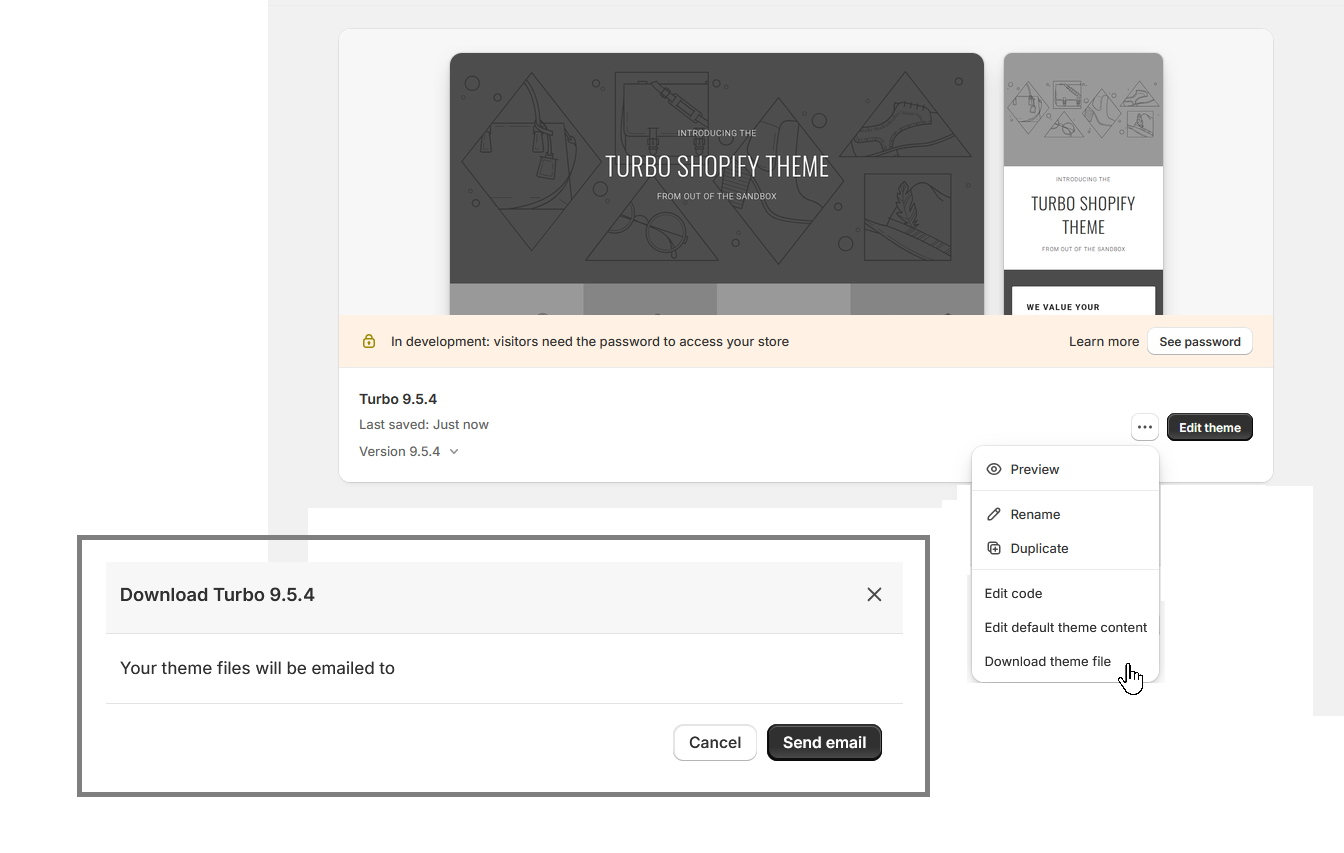Viewport: 1344px width, 853px height.
Task: Click the Send email button
Action: 824,742
